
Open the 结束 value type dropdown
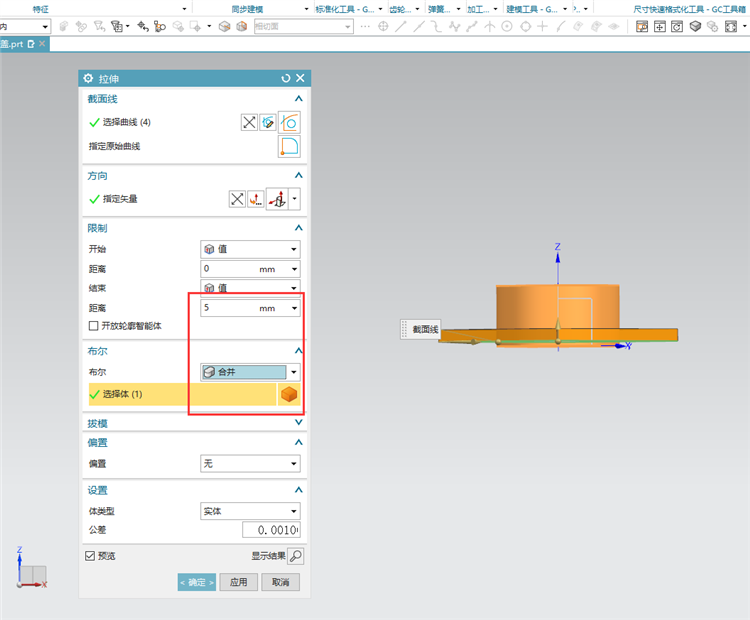pyautogui.click(x=250, y=288)
